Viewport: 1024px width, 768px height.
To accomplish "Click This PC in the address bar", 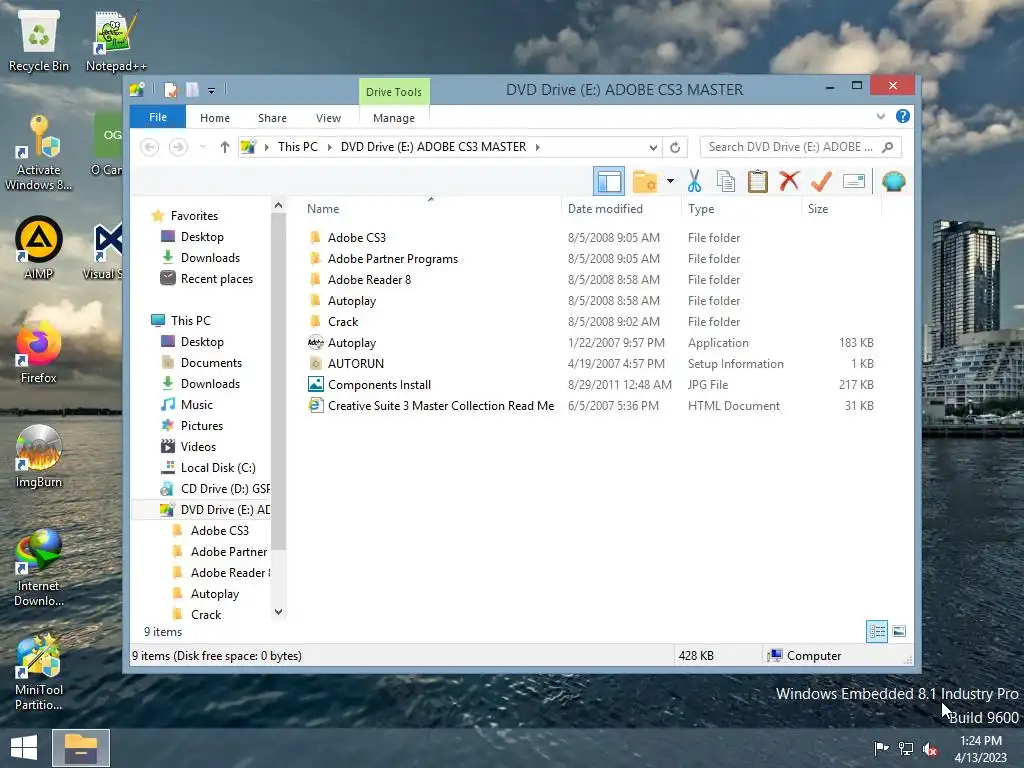I will click(x=298, y=147).
